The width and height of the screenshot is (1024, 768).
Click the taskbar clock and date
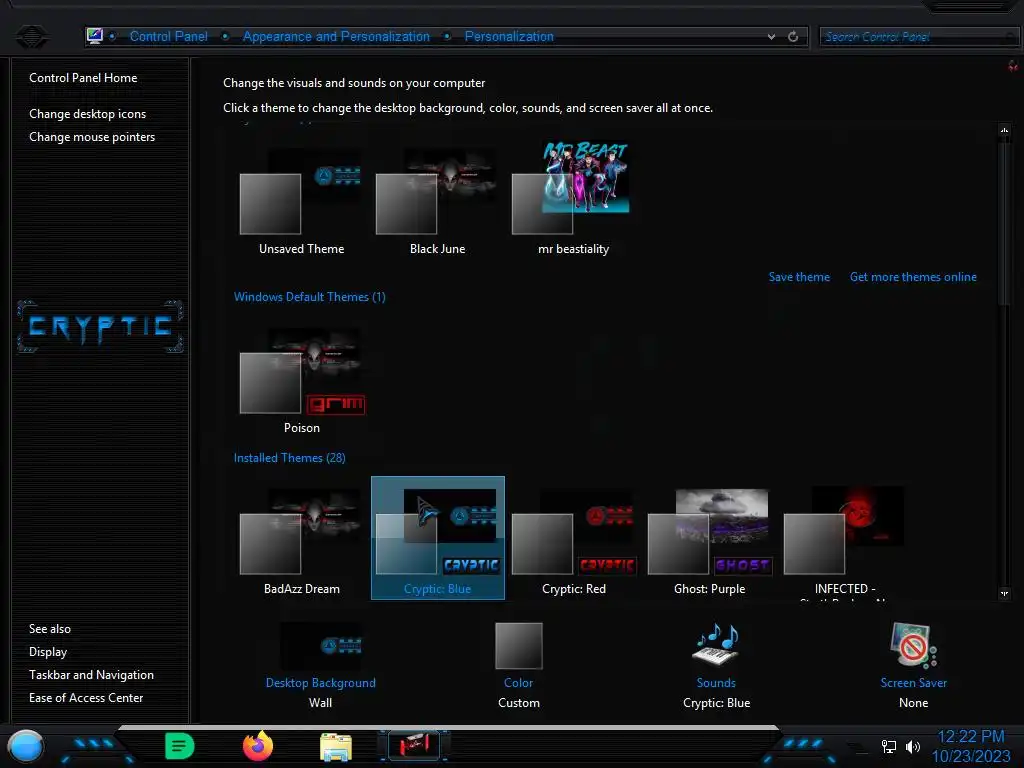pos(971,746)
